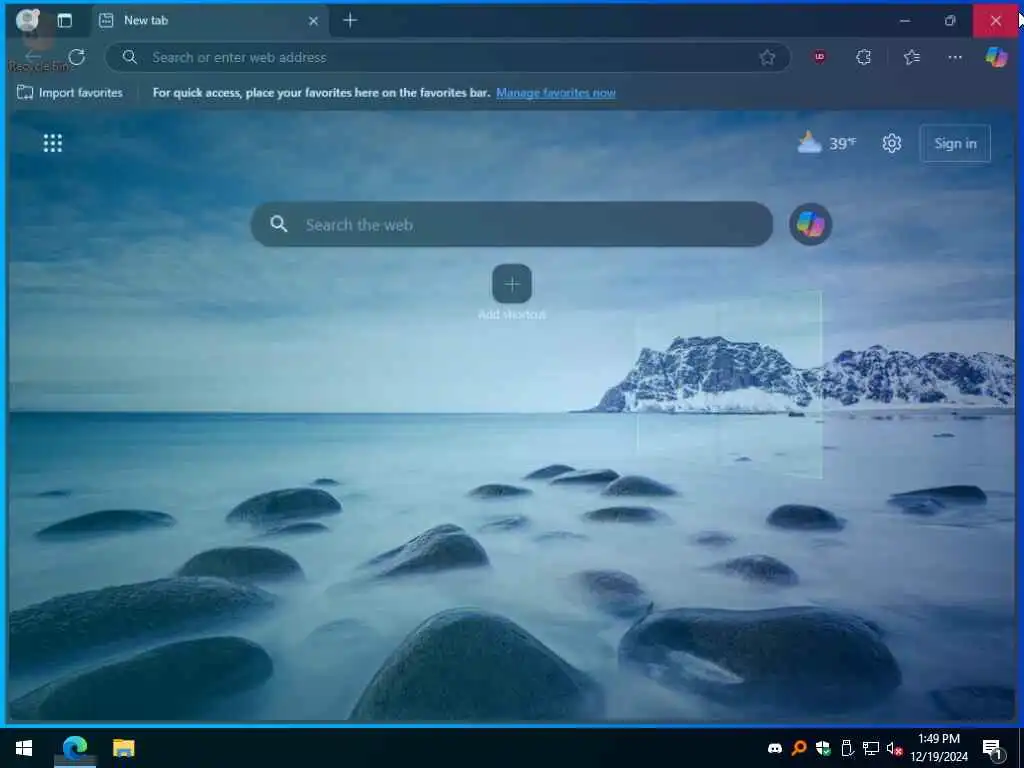This screenshot has height=768, width=1024.
Task: Minimize the Edge window
Action: [904, 21]
